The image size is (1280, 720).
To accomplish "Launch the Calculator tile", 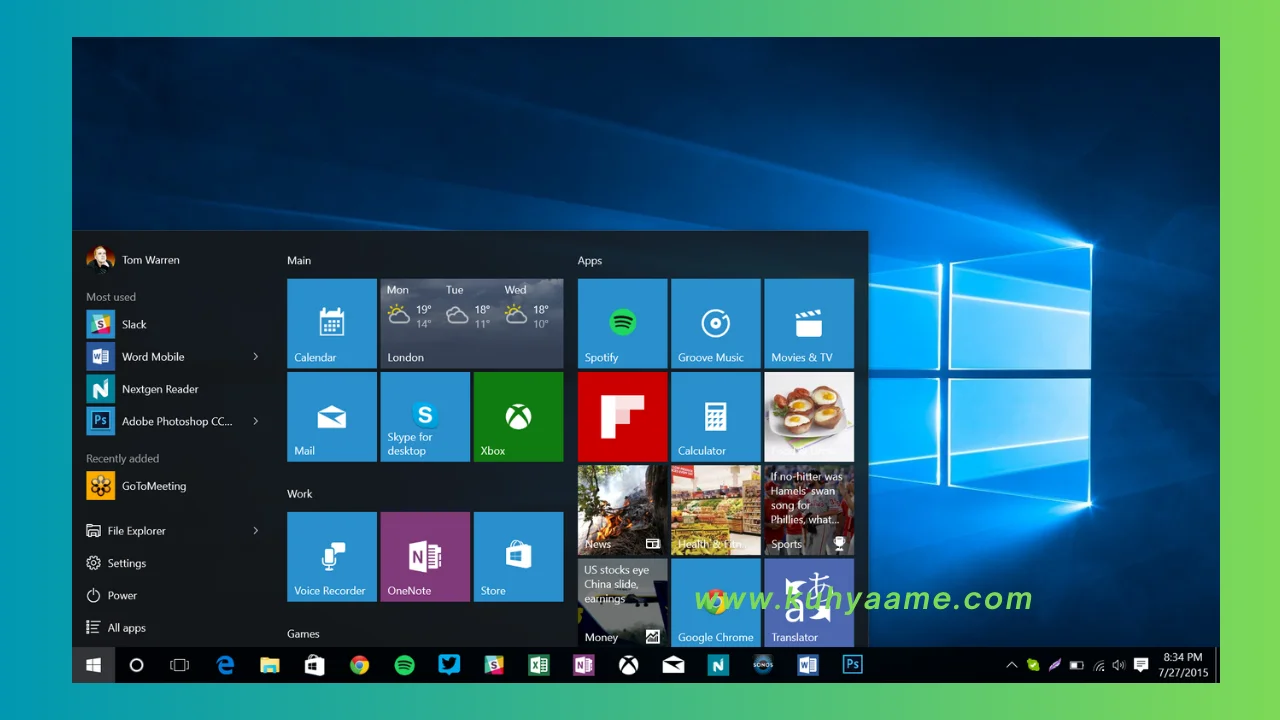I will coord(716,417).
